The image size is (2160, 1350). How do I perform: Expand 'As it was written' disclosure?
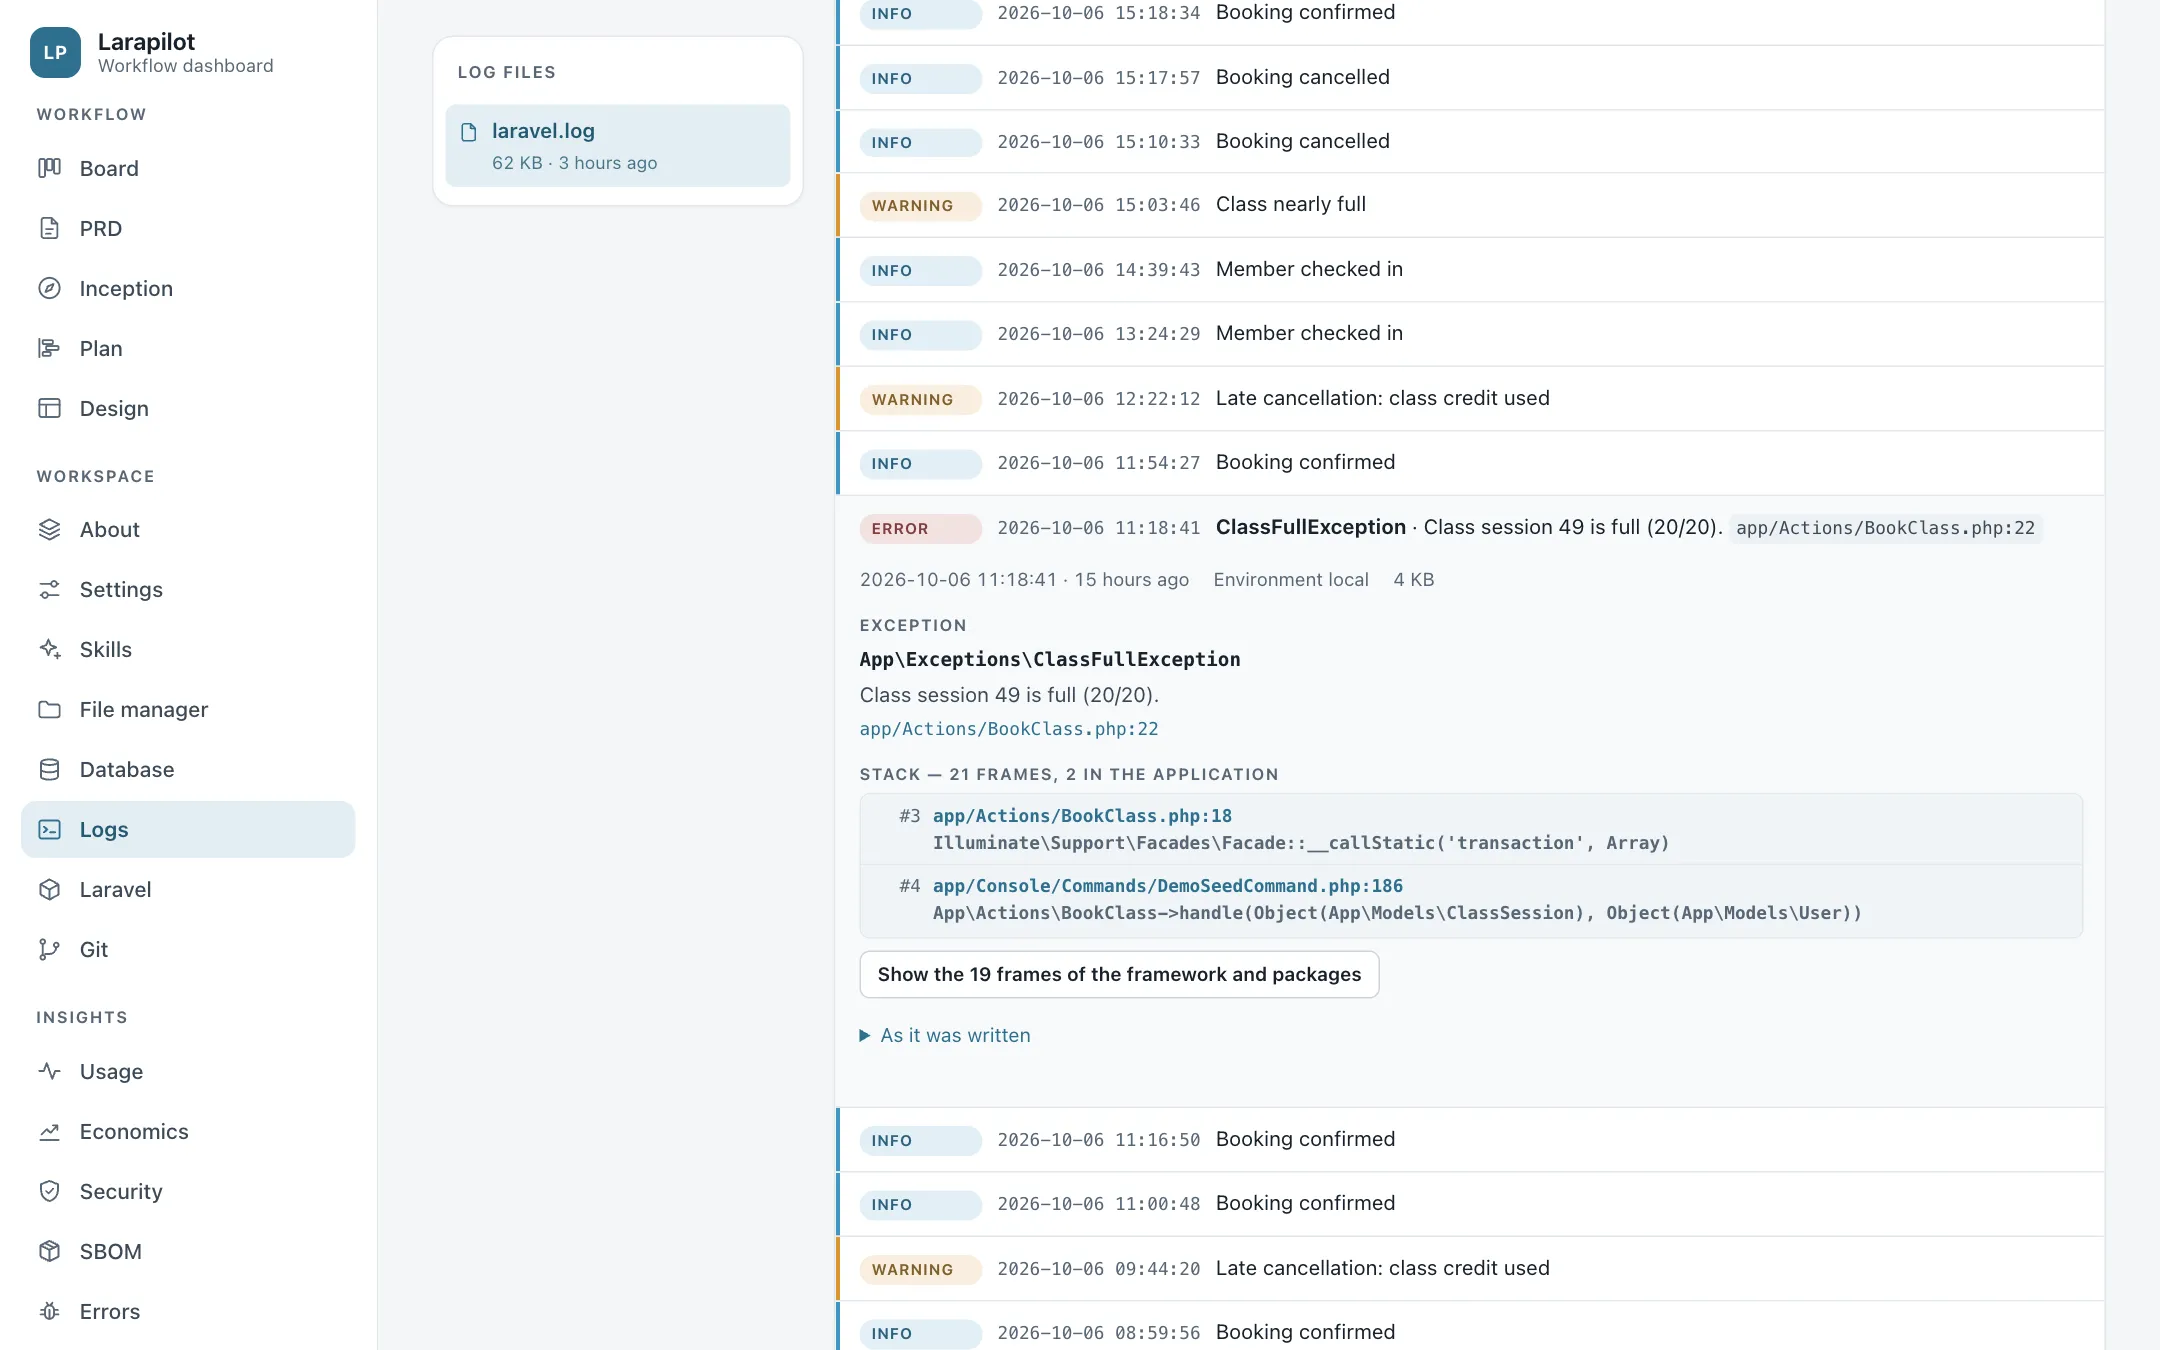[945, 1035]
